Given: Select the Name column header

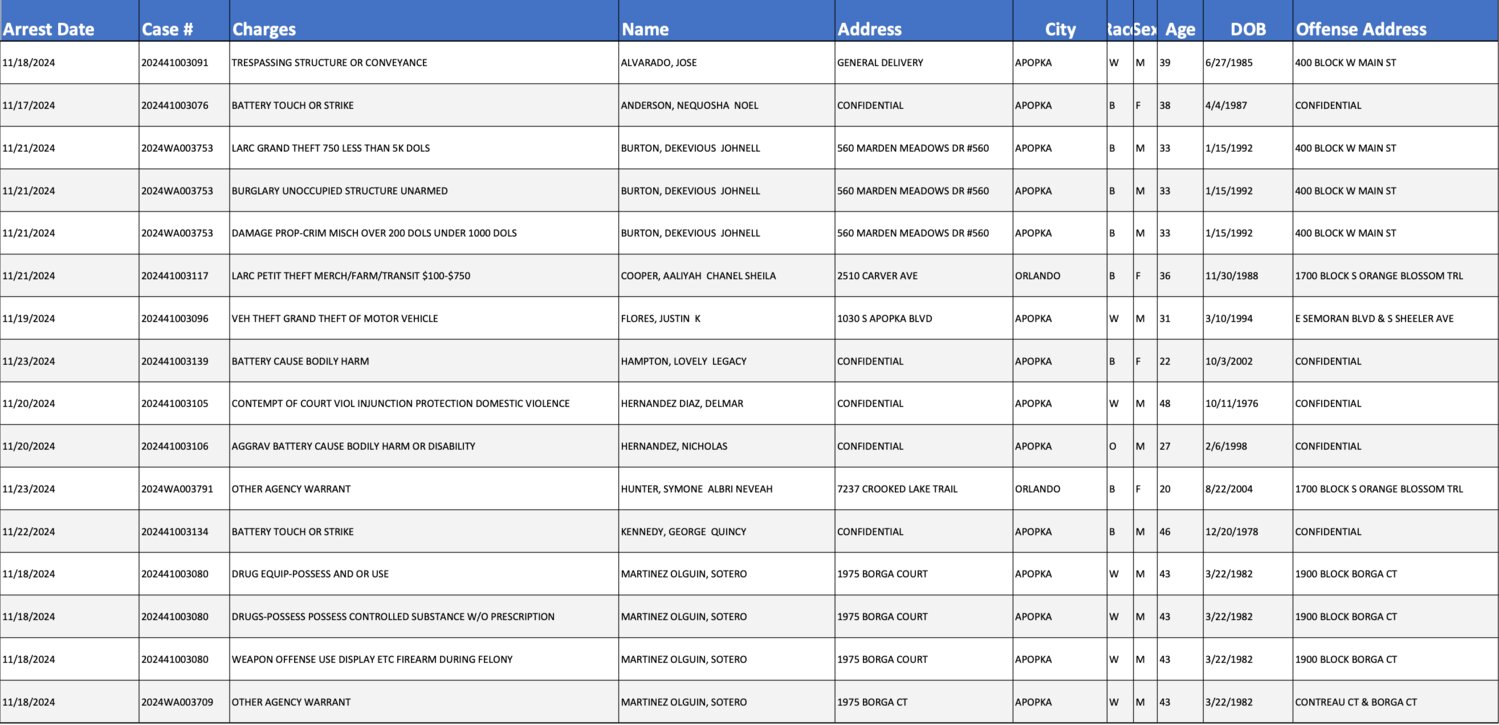Looking at the screenshot, I should pyautogui.click(x=726, y=20).
